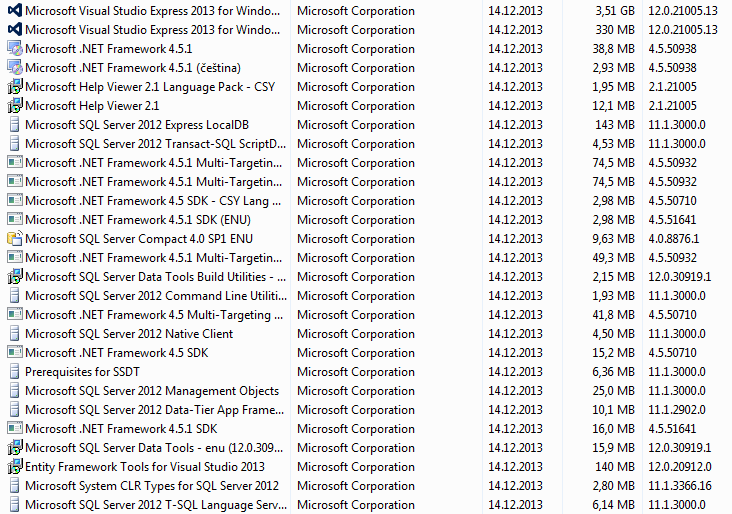This screenshot has width=732, height=514.
Task: Click the SQL Server 2012 T-SQL Language Service icon
Action: coord(14,505)
